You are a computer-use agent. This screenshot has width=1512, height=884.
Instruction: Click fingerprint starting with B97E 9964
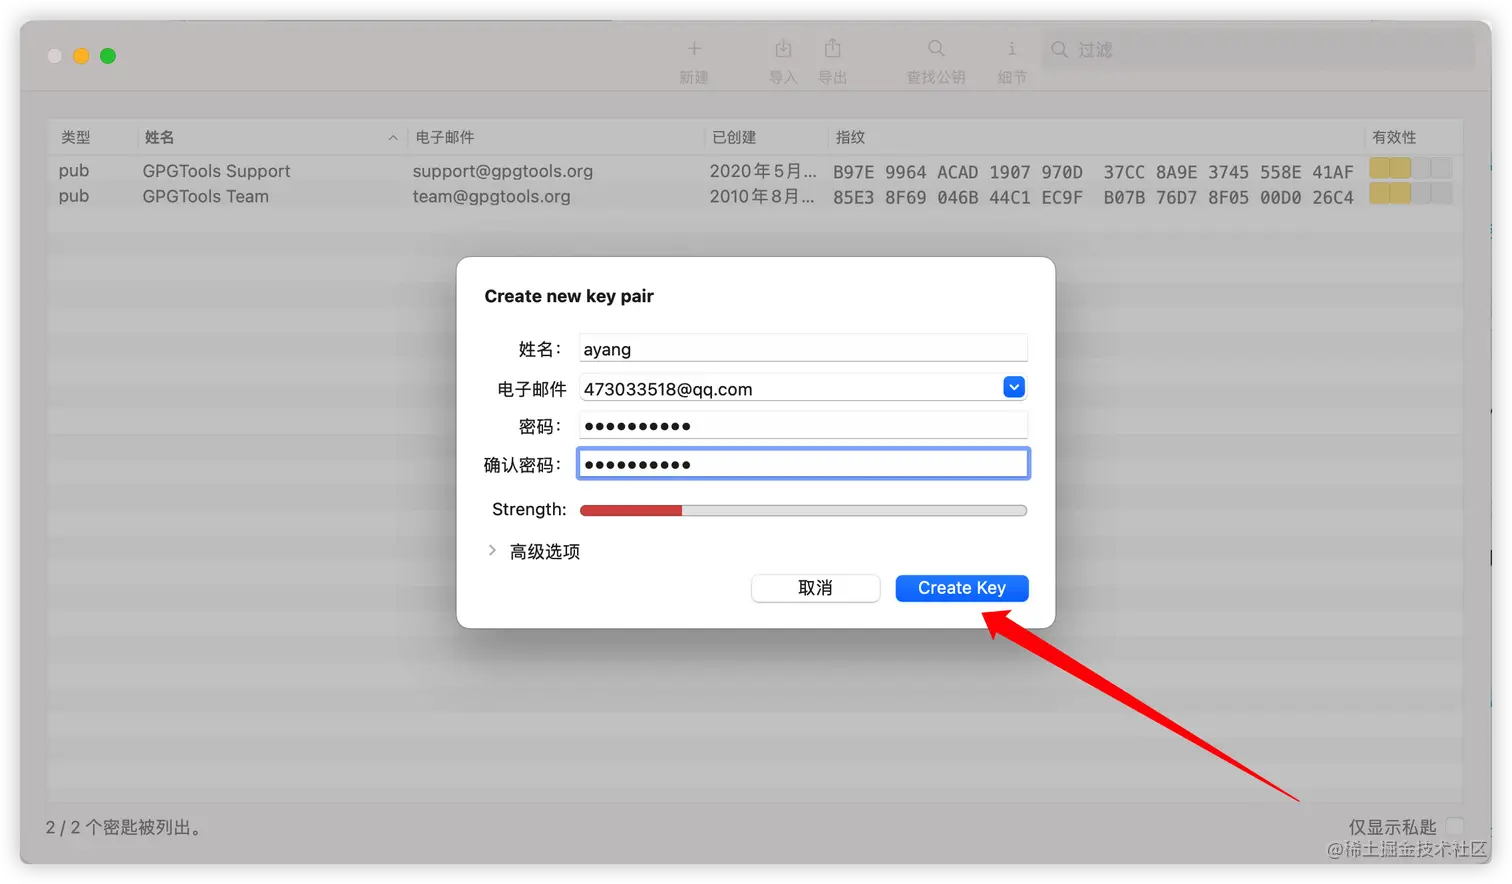(x=1093, y=172)
